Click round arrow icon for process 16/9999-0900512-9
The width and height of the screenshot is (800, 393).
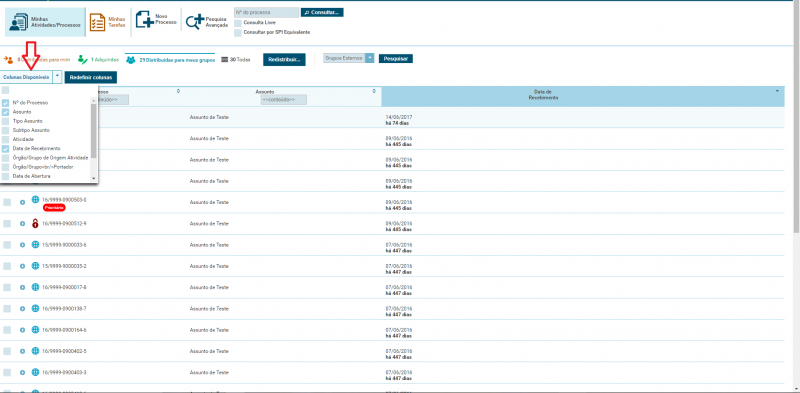click(x=22, y=224)
